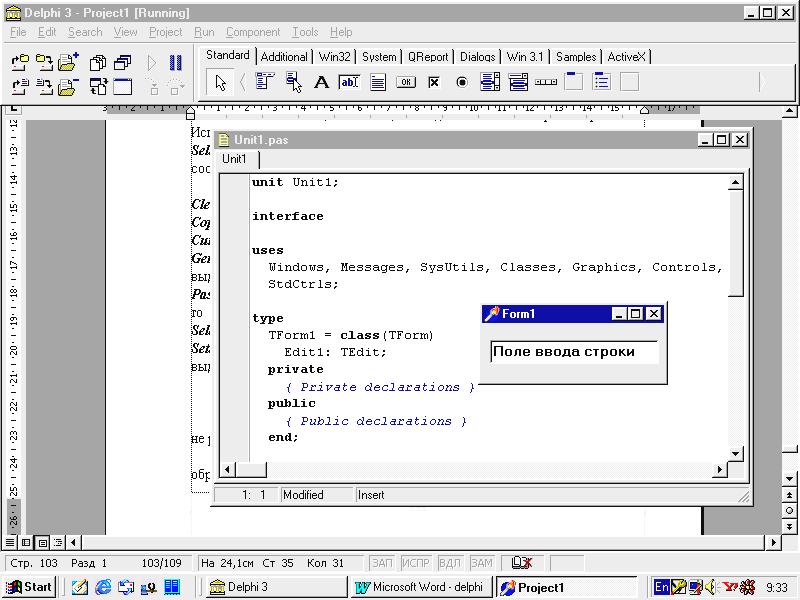Select the ListBox component
Screen dimensions: 800x600
pos(490,82)
